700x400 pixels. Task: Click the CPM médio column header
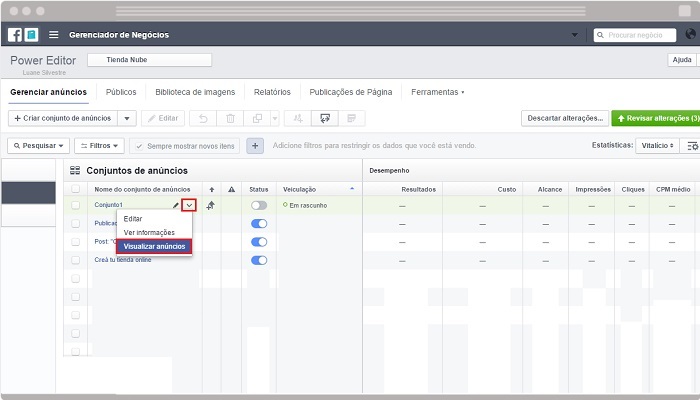(x=673, y=189)
